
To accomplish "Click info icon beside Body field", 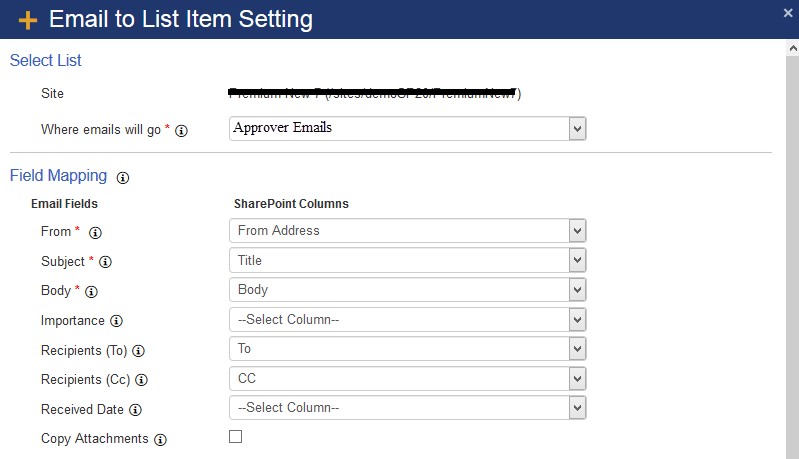I will click(x=91, y=292).
